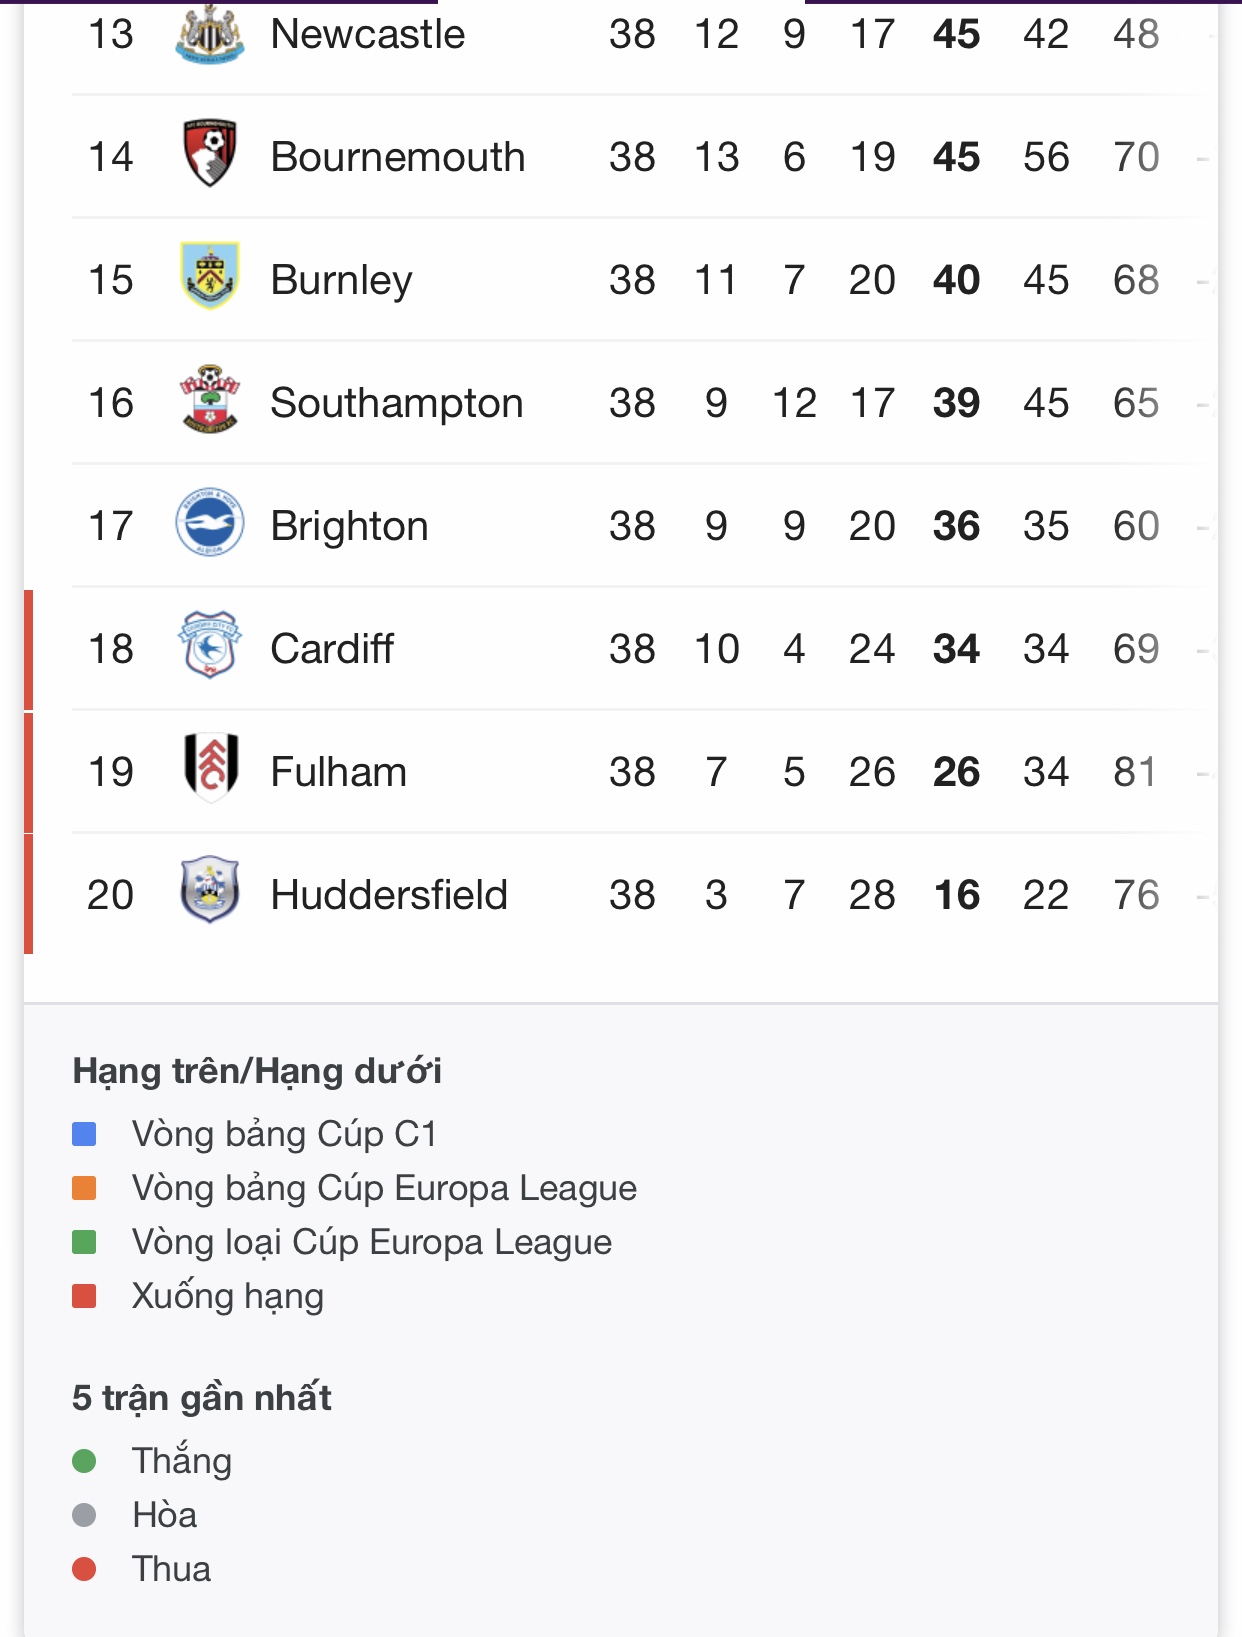Click the Southampton club crest
The image size is (1242, 1637).
210,399
